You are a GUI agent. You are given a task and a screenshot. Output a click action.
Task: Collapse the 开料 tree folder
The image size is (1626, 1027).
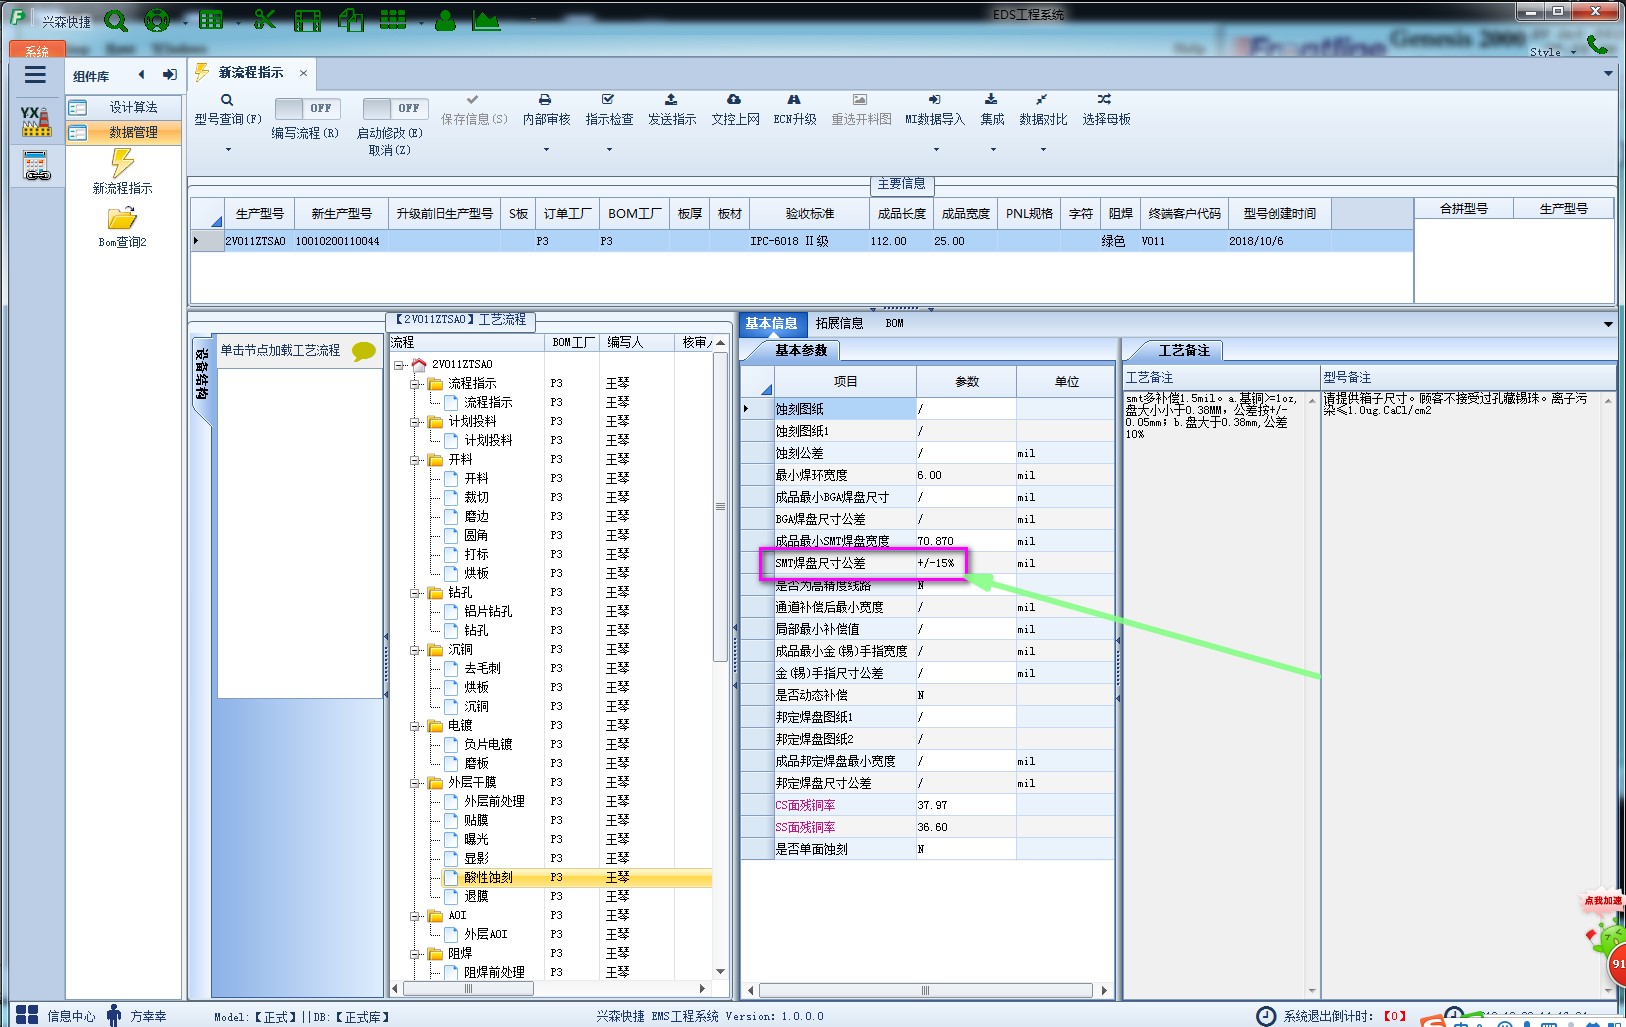(x=414, y=460)
